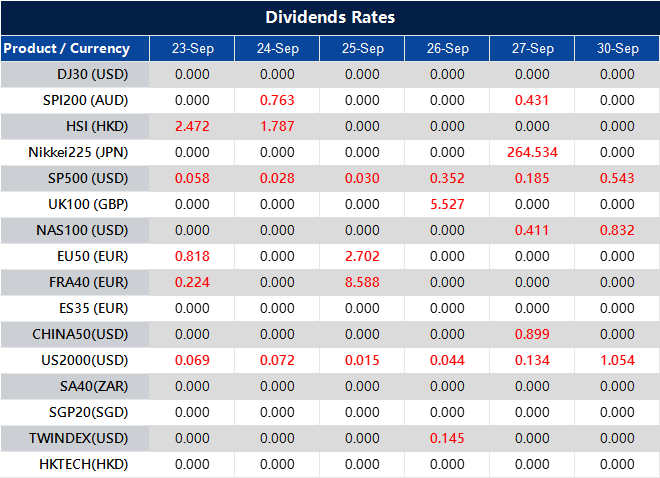Select the 0.543 SP500 dividend cell
Image resolution: width=660 pixels, height=478 pixels.
click(617, 178)
